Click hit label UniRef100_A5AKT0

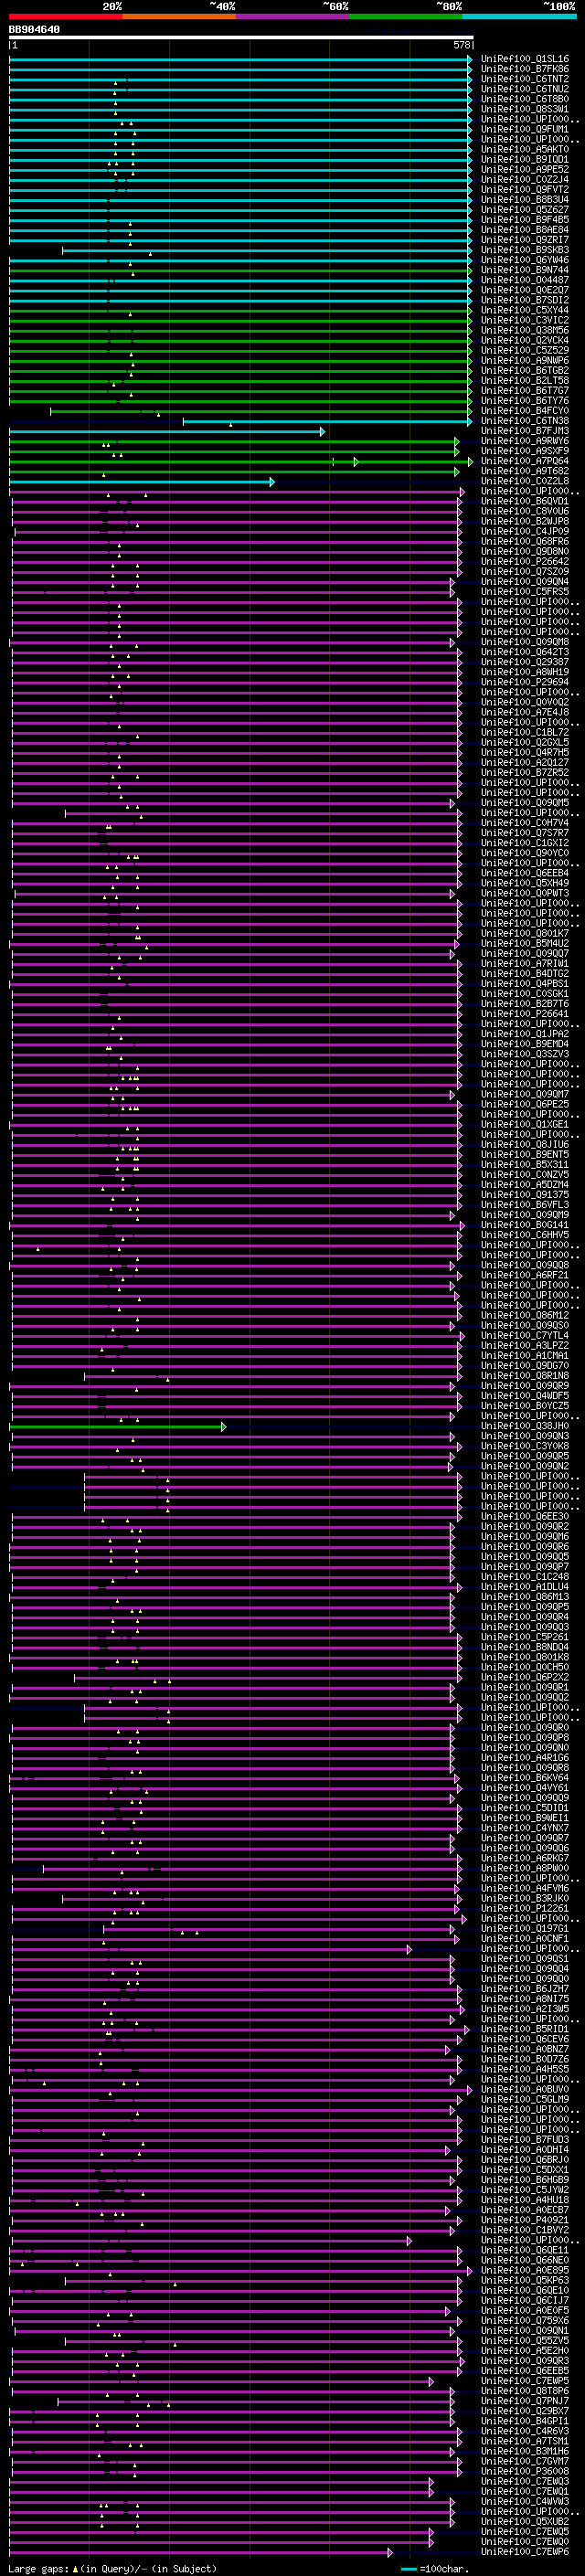tap(525, 149)
